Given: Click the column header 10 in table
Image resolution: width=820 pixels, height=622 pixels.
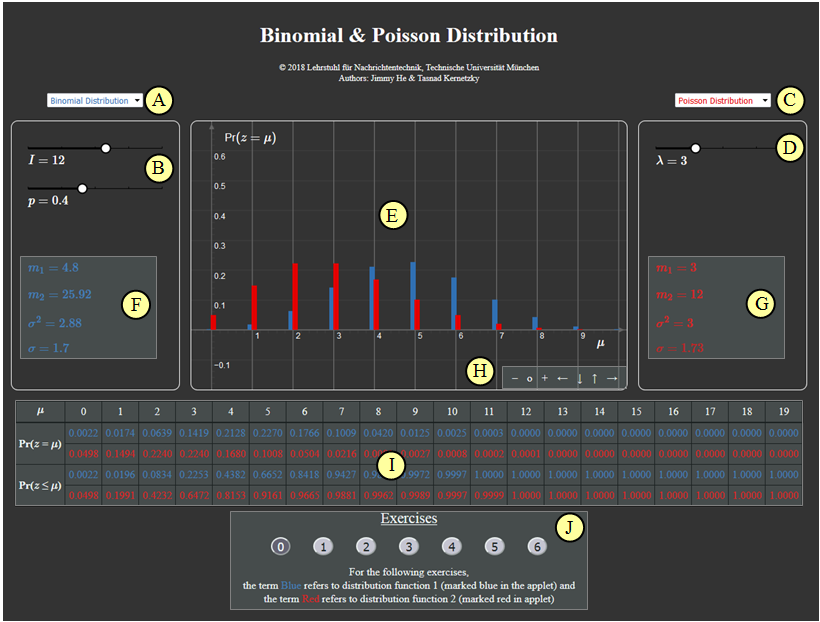Looking at the screenshot, I should click(x=452, y=411).
